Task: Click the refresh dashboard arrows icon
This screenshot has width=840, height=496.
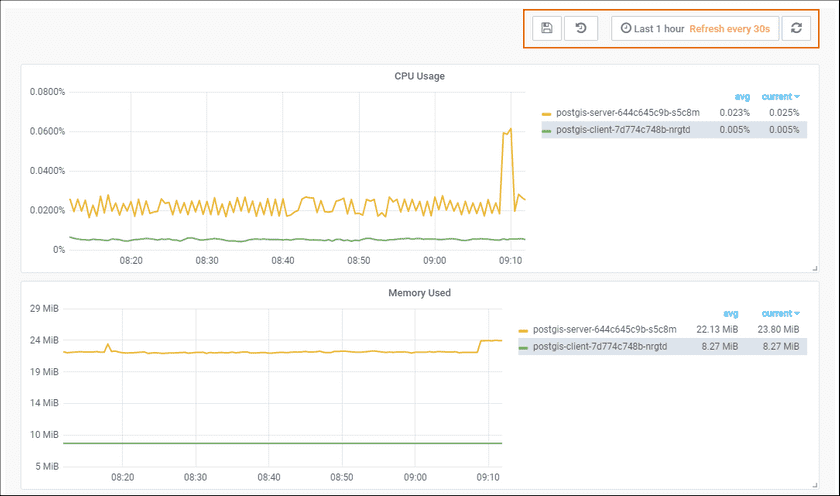Action: coord(796,28)
